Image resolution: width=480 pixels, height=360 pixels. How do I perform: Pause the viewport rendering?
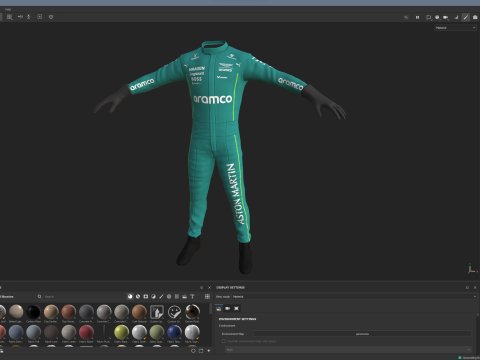coord(417,17)
